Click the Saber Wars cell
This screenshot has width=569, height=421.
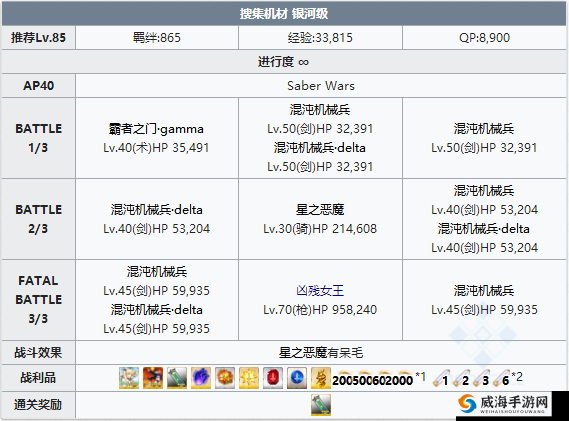[321, 86]
